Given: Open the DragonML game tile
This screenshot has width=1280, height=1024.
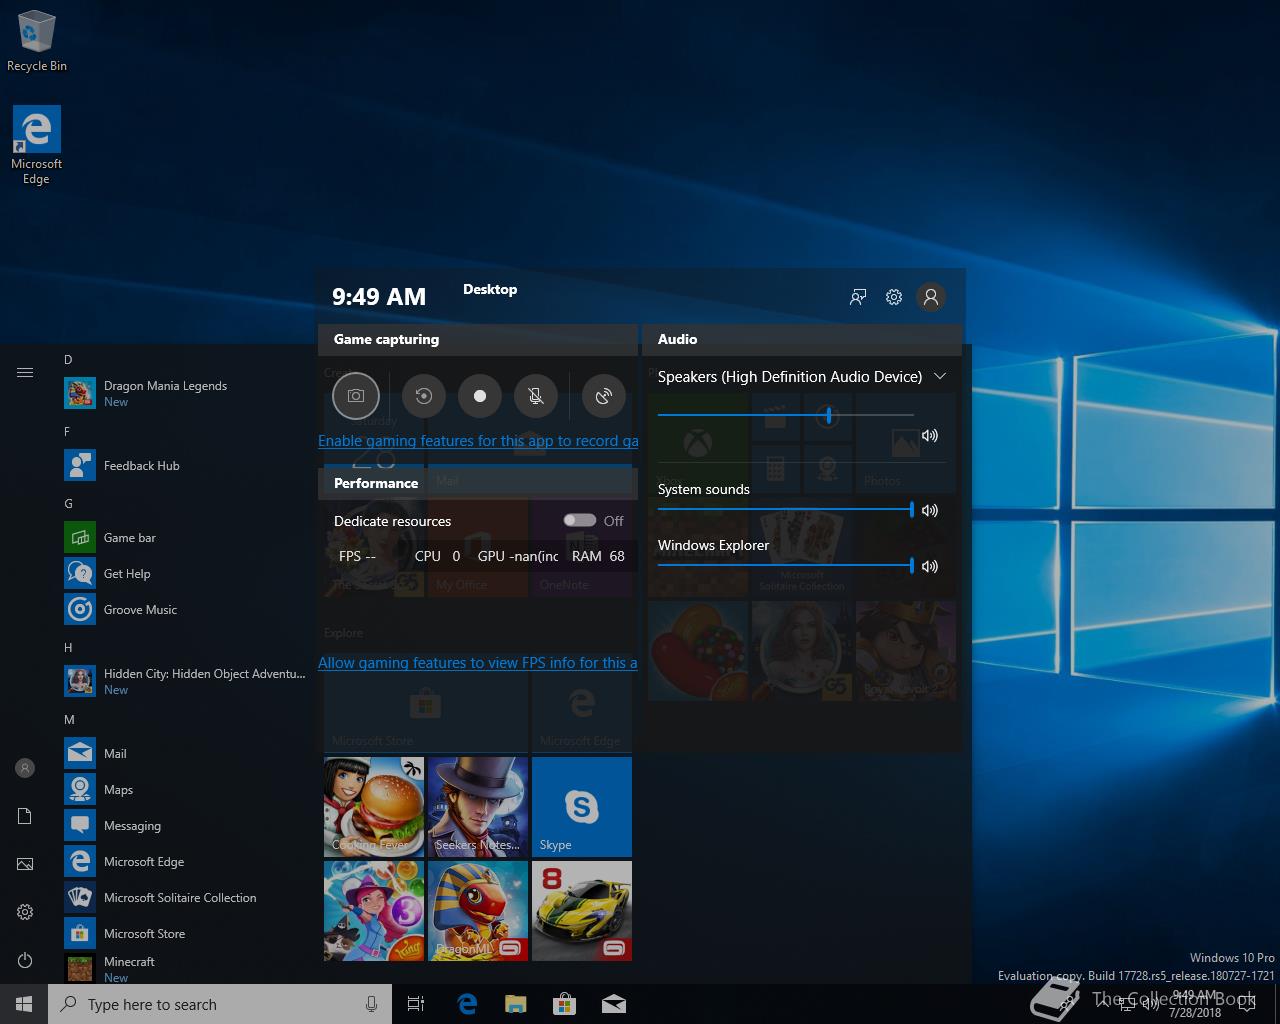Looking at the screenshot, I should (x=478, y=911).
